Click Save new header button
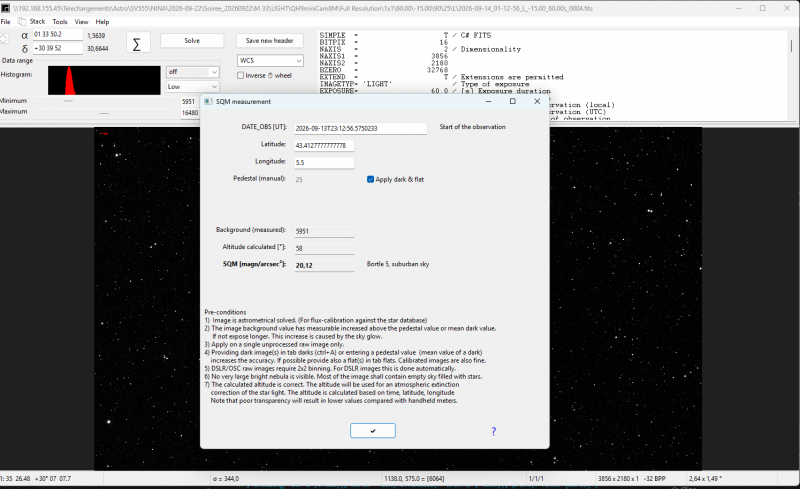Viewport: 800px width, 489px height. 269,41
